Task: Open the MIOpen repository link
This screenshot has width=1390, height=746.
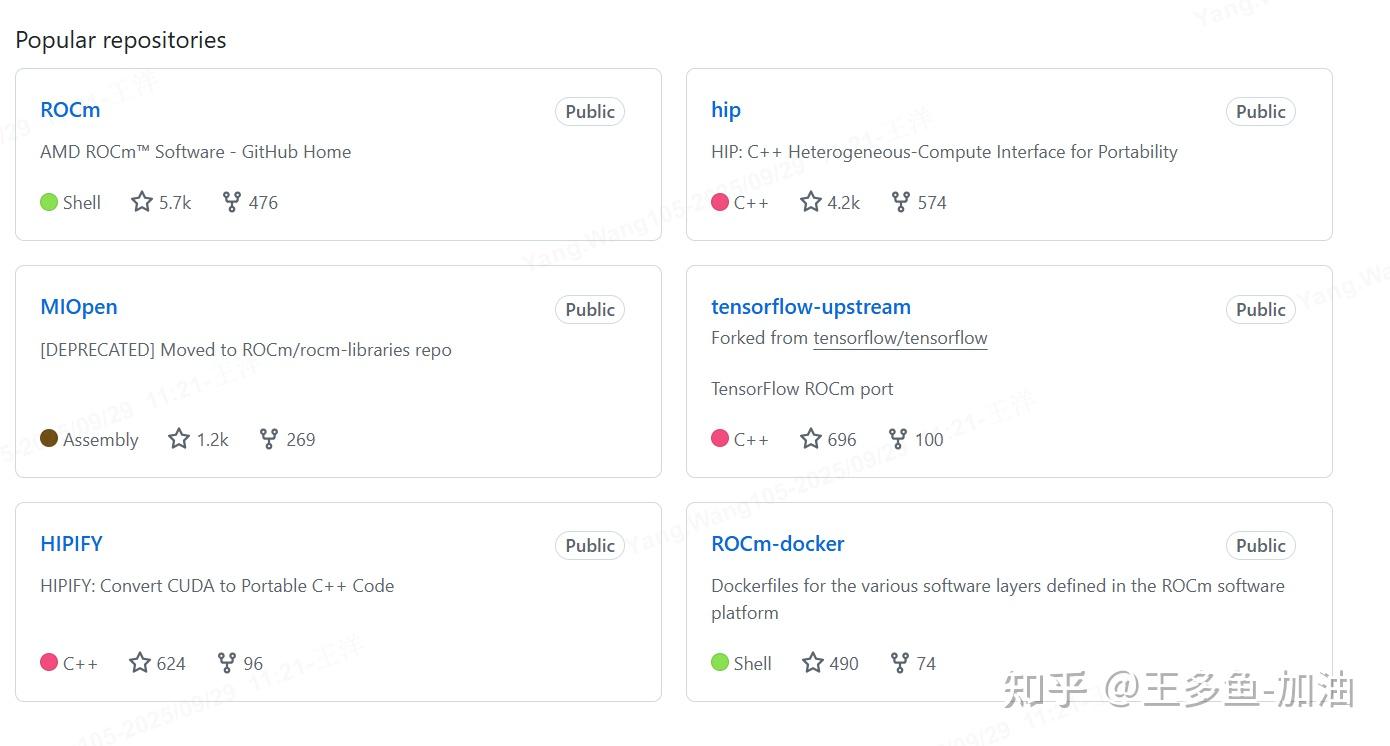Action: coord(79,307)
